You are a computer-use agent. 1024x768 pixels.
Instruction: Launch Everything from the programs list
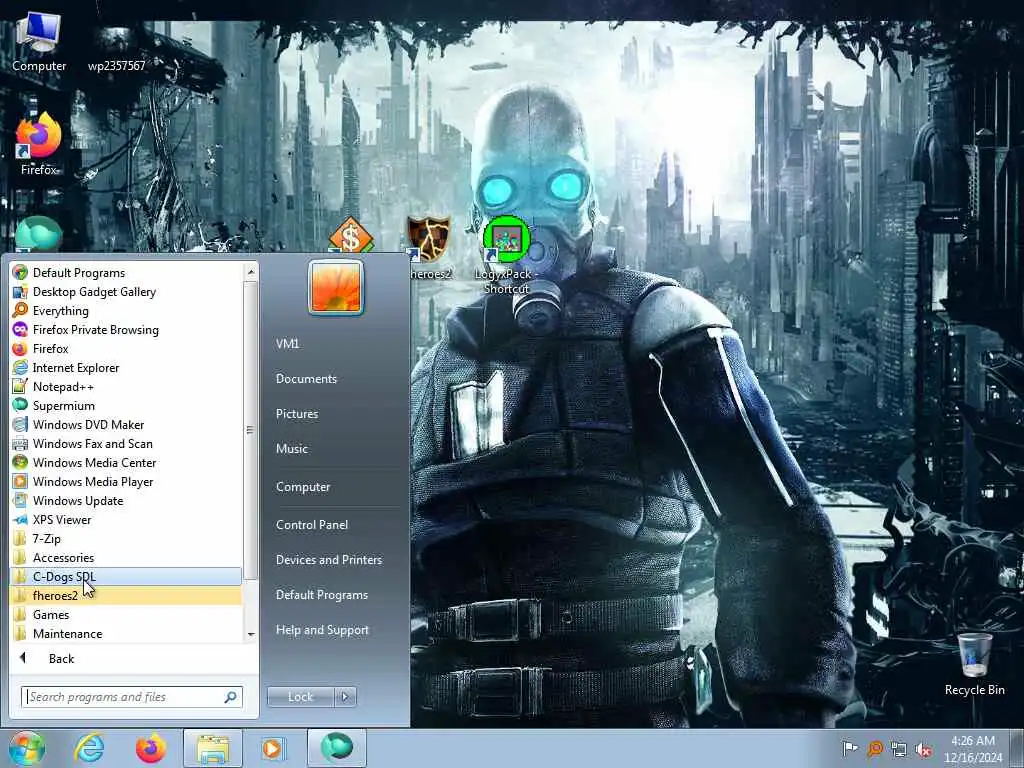(x=126, y=310)
